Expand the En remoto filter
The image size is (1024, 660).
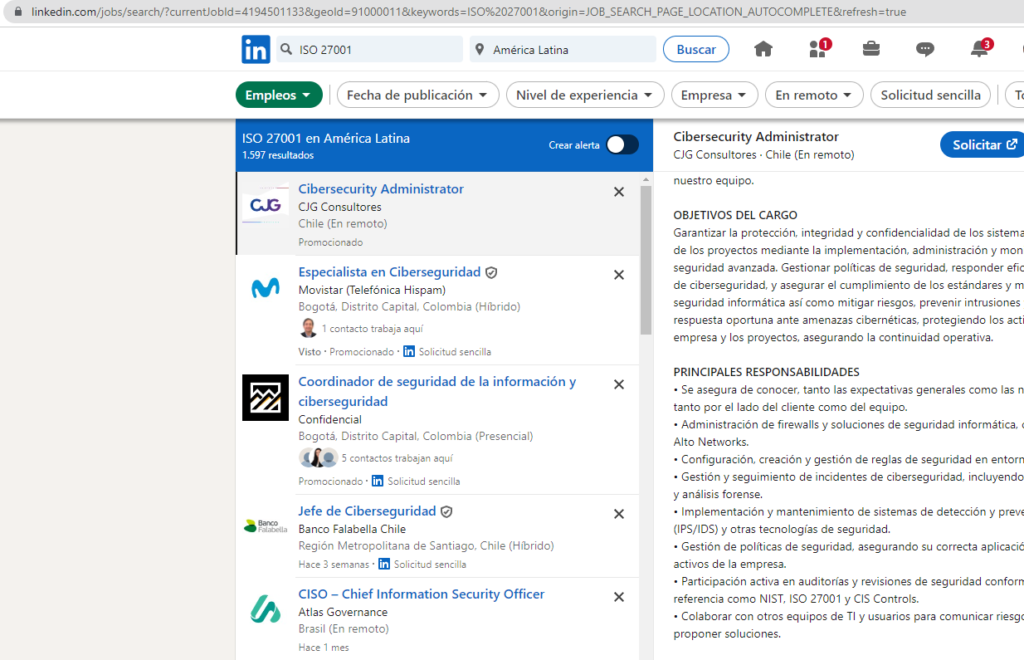point(814,95)
